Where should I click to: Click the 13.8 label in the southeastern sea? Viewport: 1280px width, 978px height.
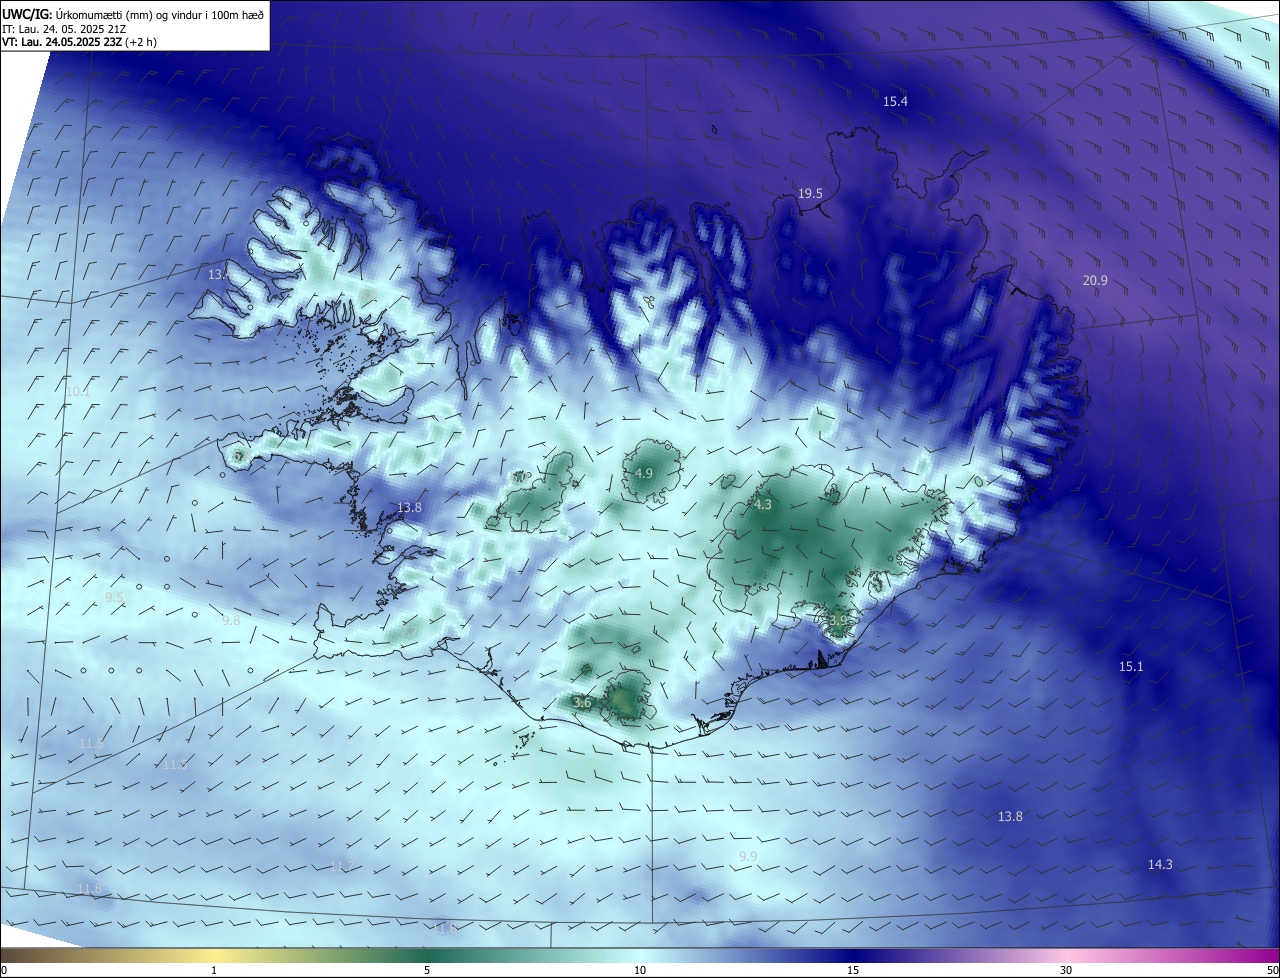tap(1010, 816)
